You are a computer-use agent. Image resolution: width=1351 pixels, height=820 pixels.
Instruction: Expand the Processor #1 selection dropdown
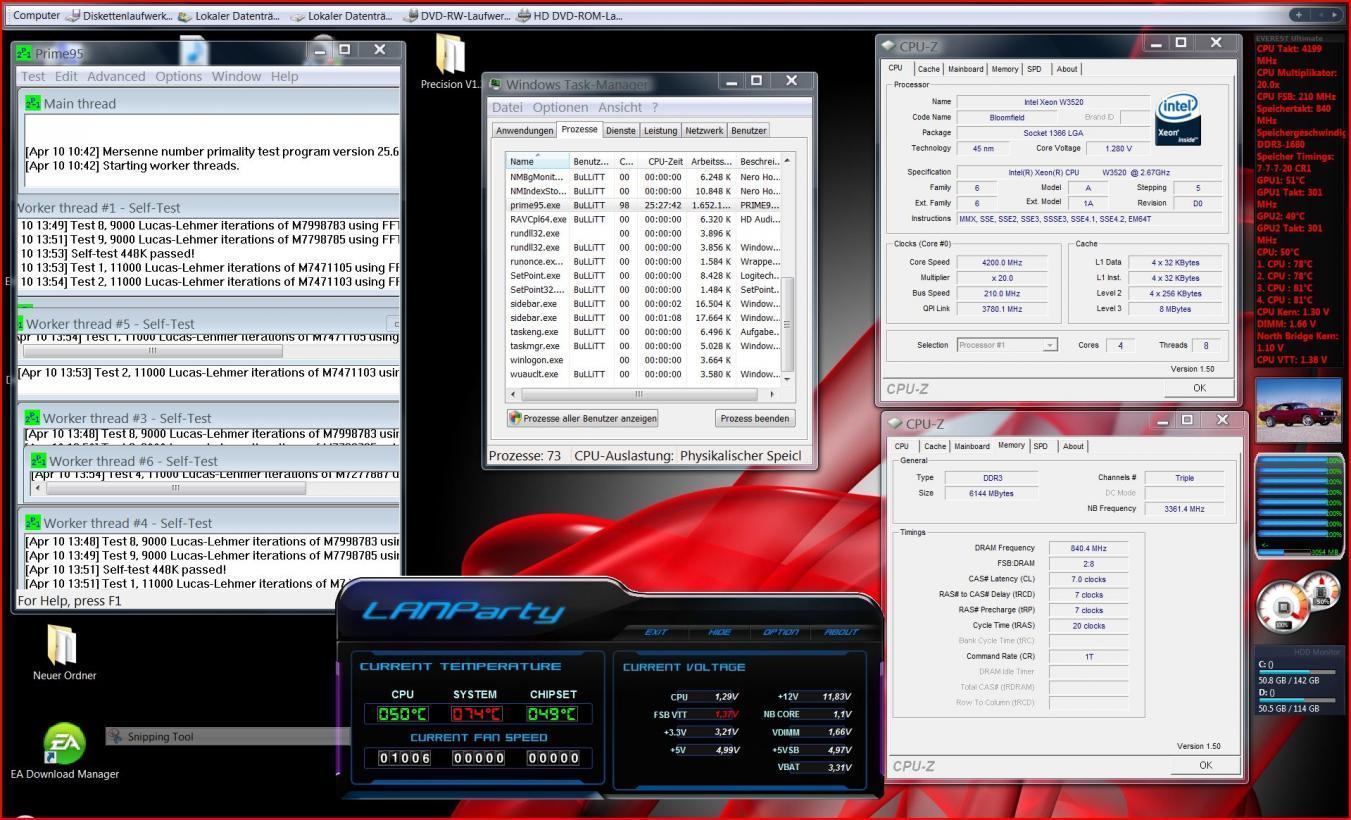(x=1049, y=345)
